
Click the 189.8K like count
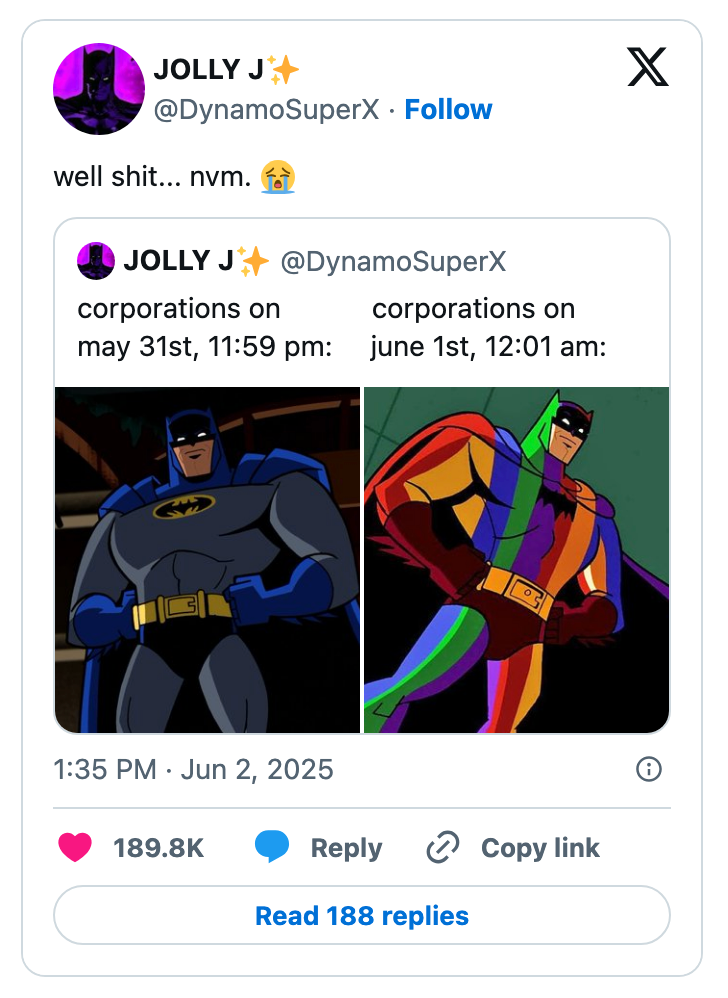coord(156,848)
